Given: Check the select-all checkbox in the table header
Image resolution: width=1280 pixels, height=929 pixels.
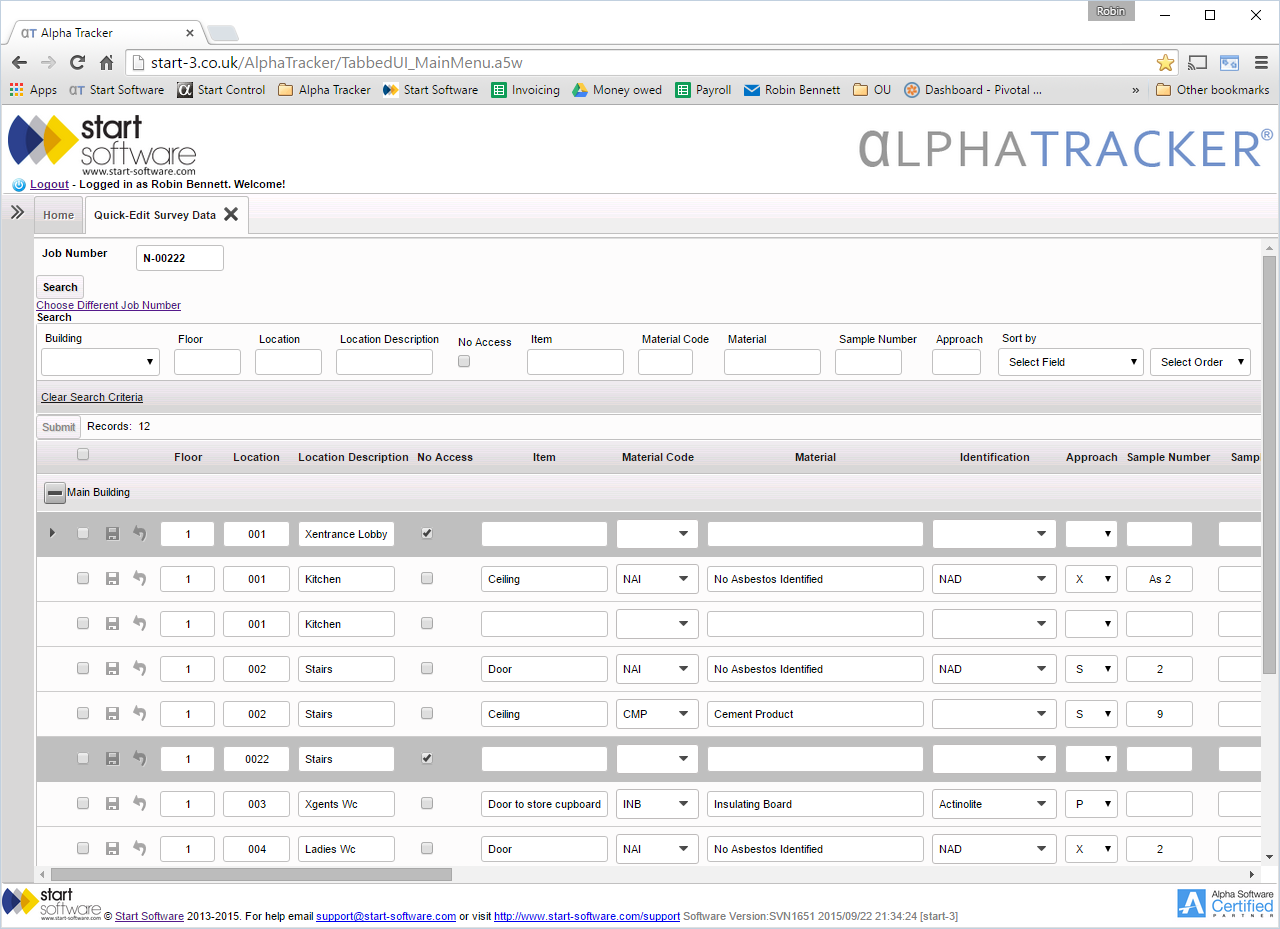Looking at the screenshot, I should [83, 453].
